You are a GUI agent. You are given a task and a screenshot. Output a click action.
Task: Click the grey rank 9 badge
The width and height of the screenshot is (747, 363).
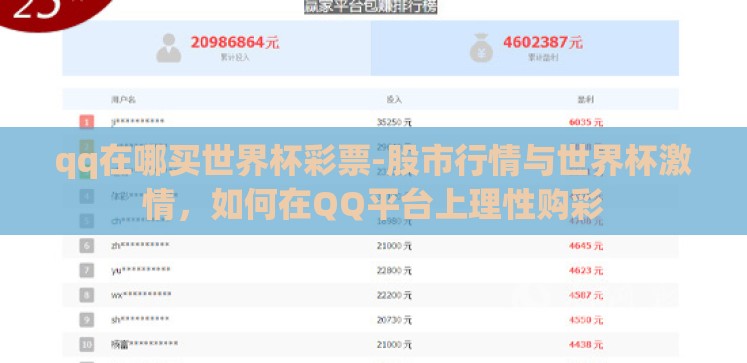click(x=87, y=320)
